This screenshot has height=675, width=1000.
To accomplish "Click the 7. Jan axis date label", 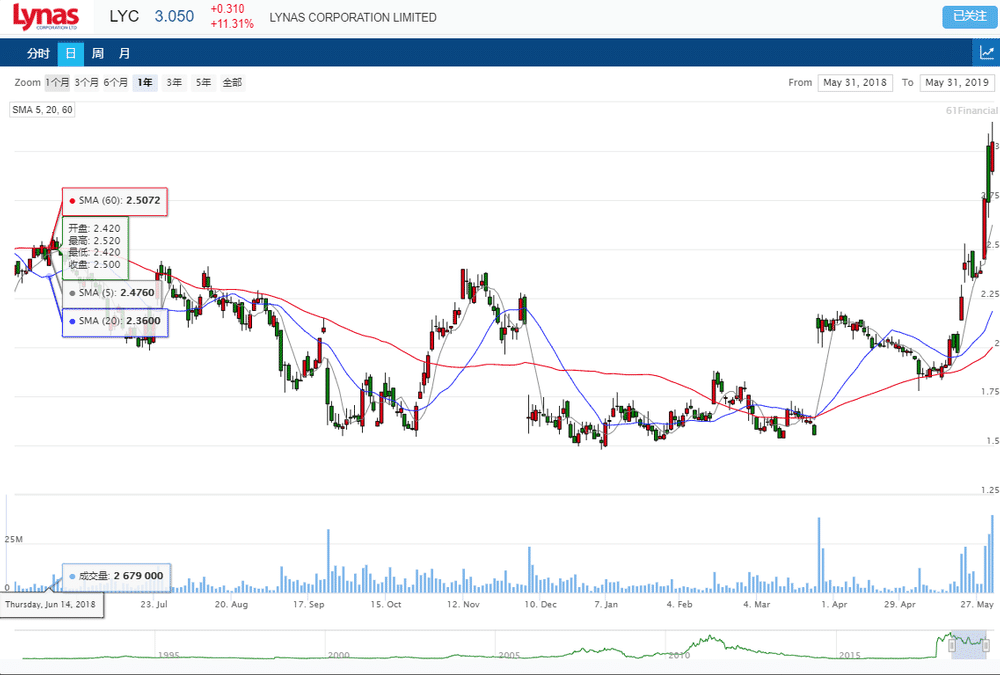I will 606,604.
